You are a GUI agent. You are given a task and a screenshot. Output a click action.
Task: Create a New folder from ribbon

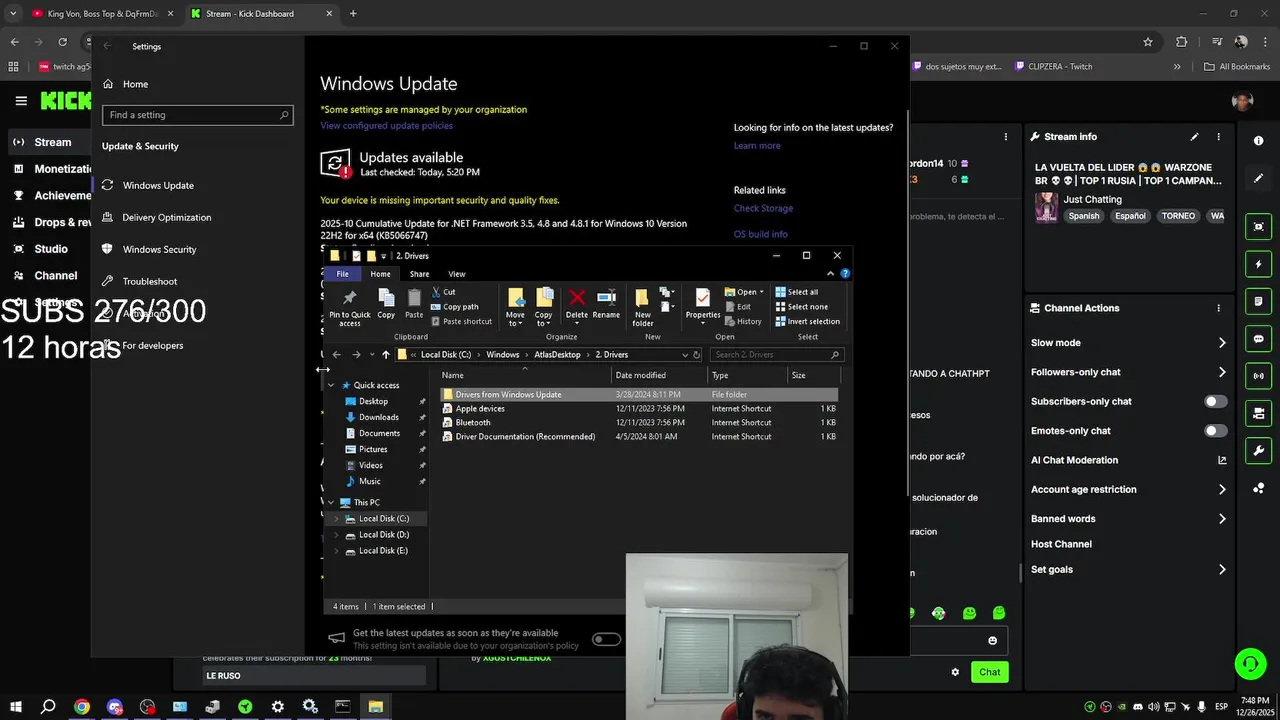(643, 307)
